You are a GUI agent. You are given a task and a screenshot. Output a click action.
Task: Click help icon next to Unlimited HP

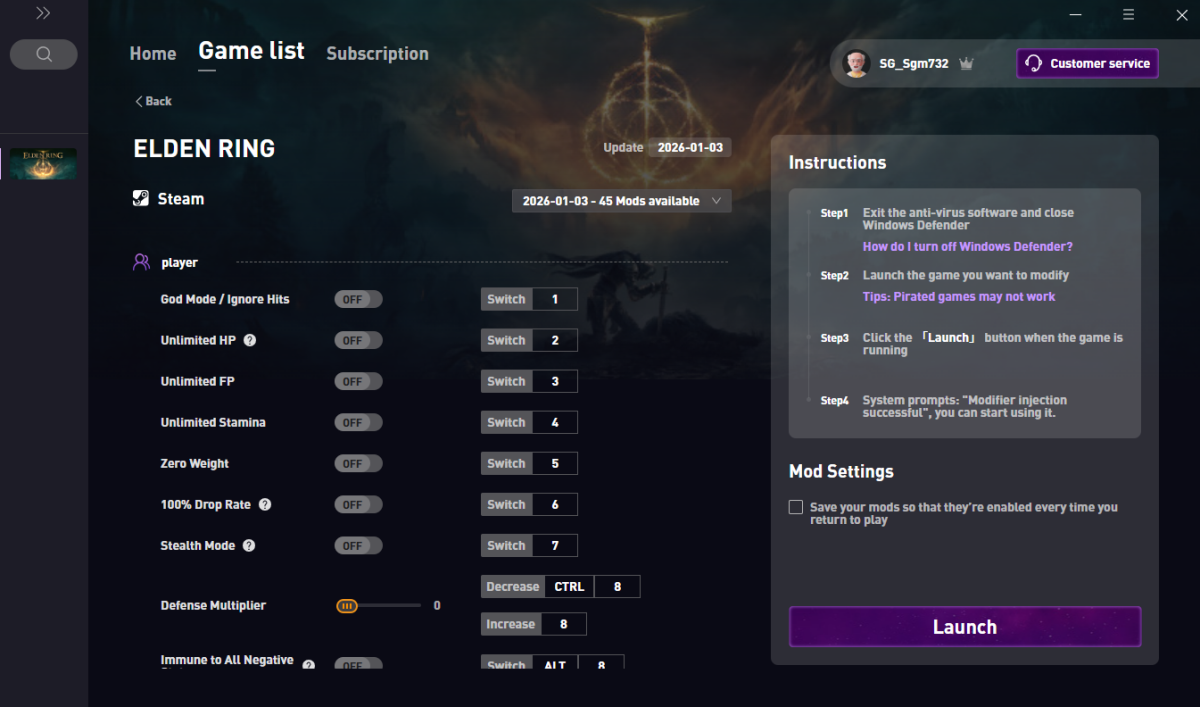tap(250, 340)
